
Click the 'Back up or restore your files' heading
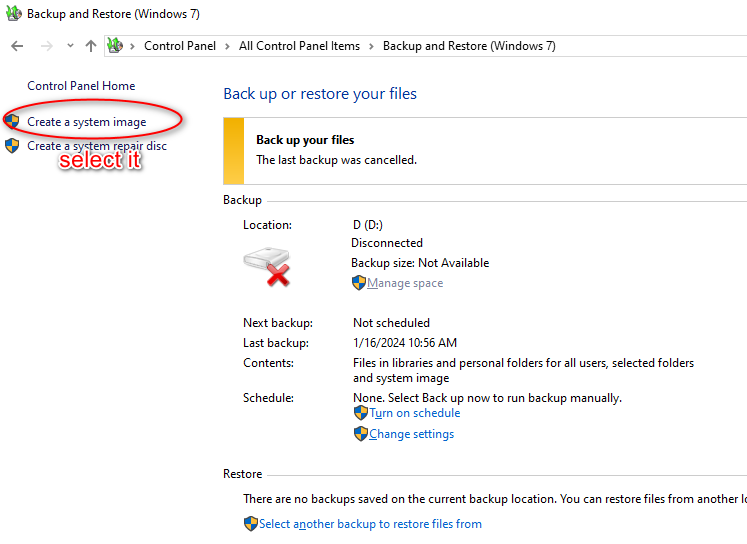320,94
